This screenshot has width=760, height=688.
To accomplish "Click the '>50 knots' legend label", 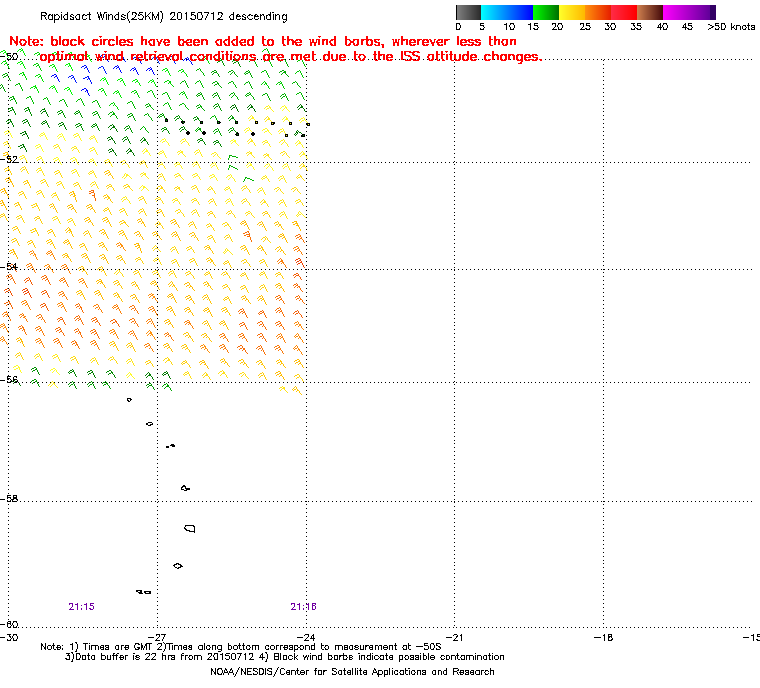I will [731, 27].
